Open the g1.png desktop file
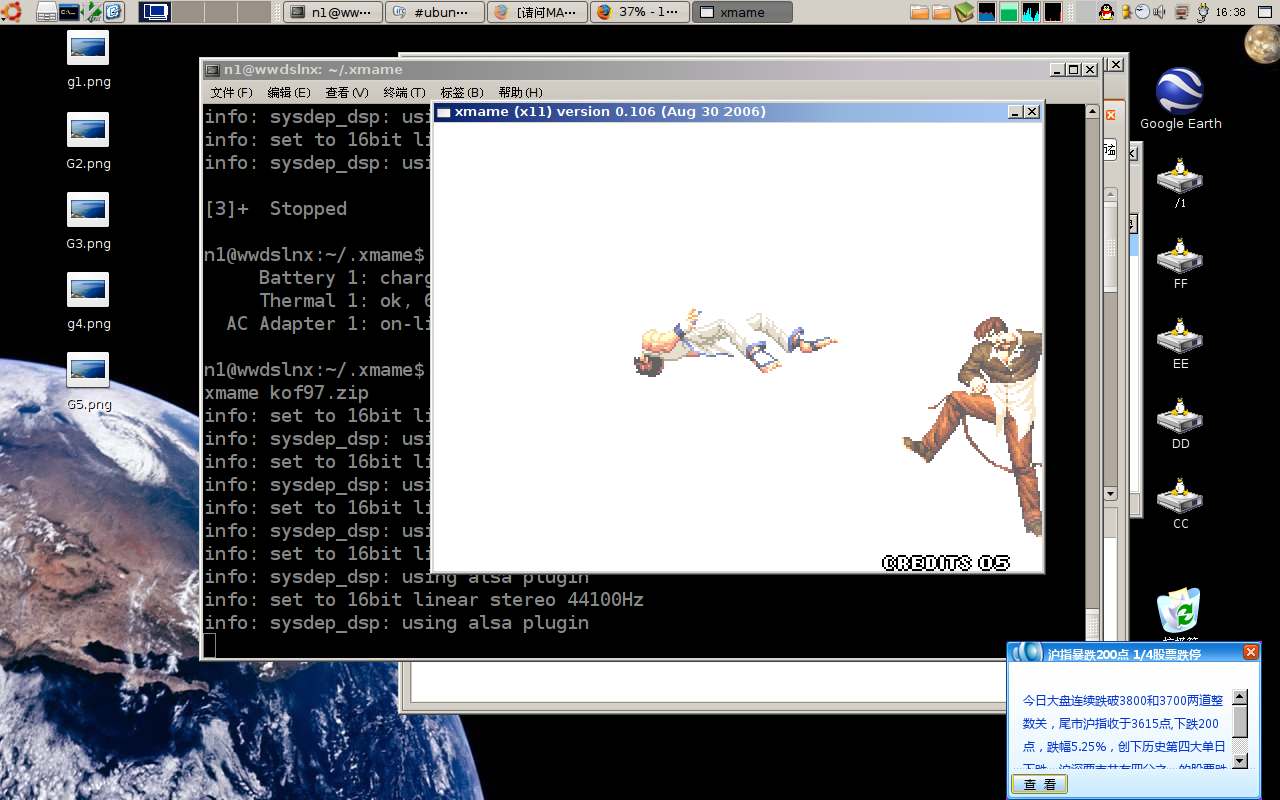This screenshot has width=1280, height=800. click(x=88, y=48)
